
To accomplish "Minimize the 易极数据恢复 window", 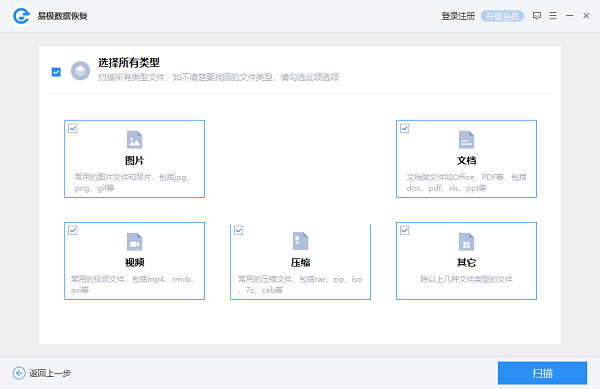I will (569, 16).
